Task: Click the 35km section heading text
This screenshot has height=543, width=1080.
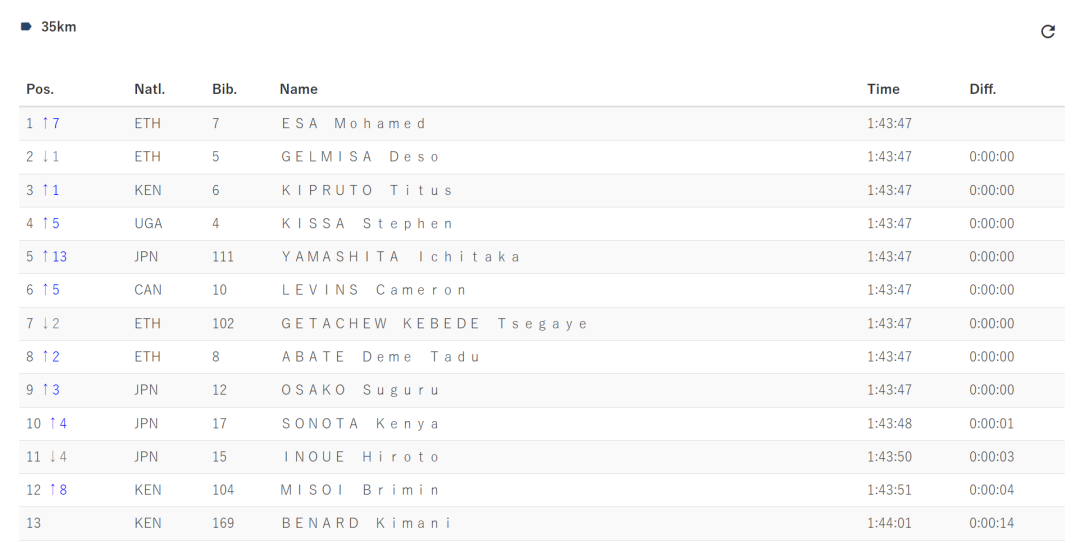Action: pos(59,27)
